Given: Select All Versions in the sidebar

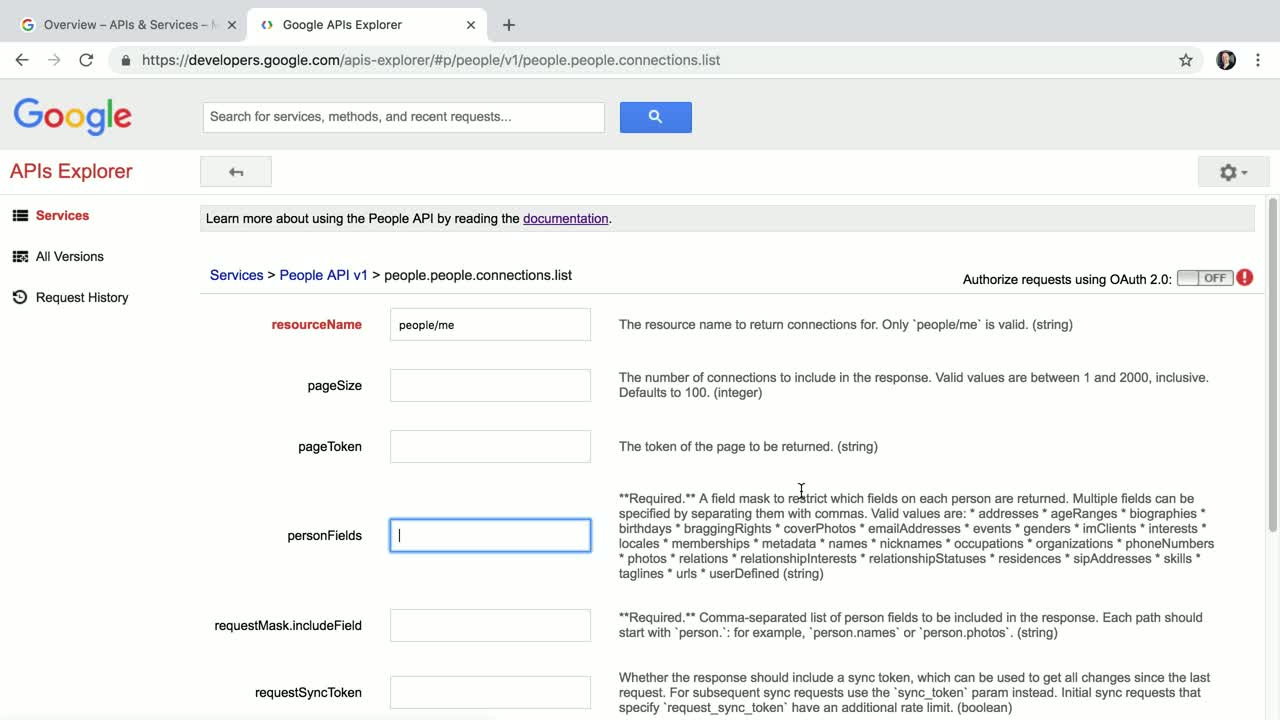Looking at the screenshot, I should coord(69,257).
